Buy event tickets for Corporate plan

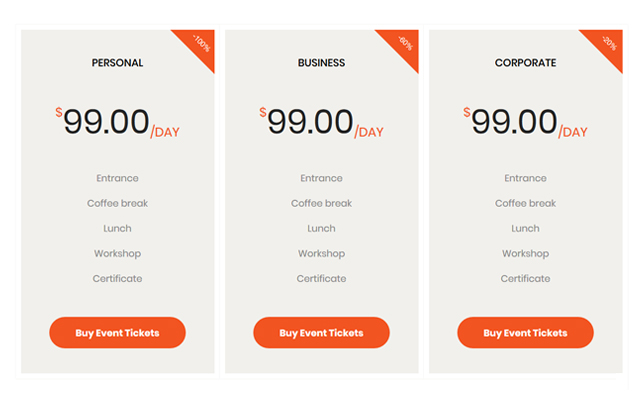click(x=525, y=333)
